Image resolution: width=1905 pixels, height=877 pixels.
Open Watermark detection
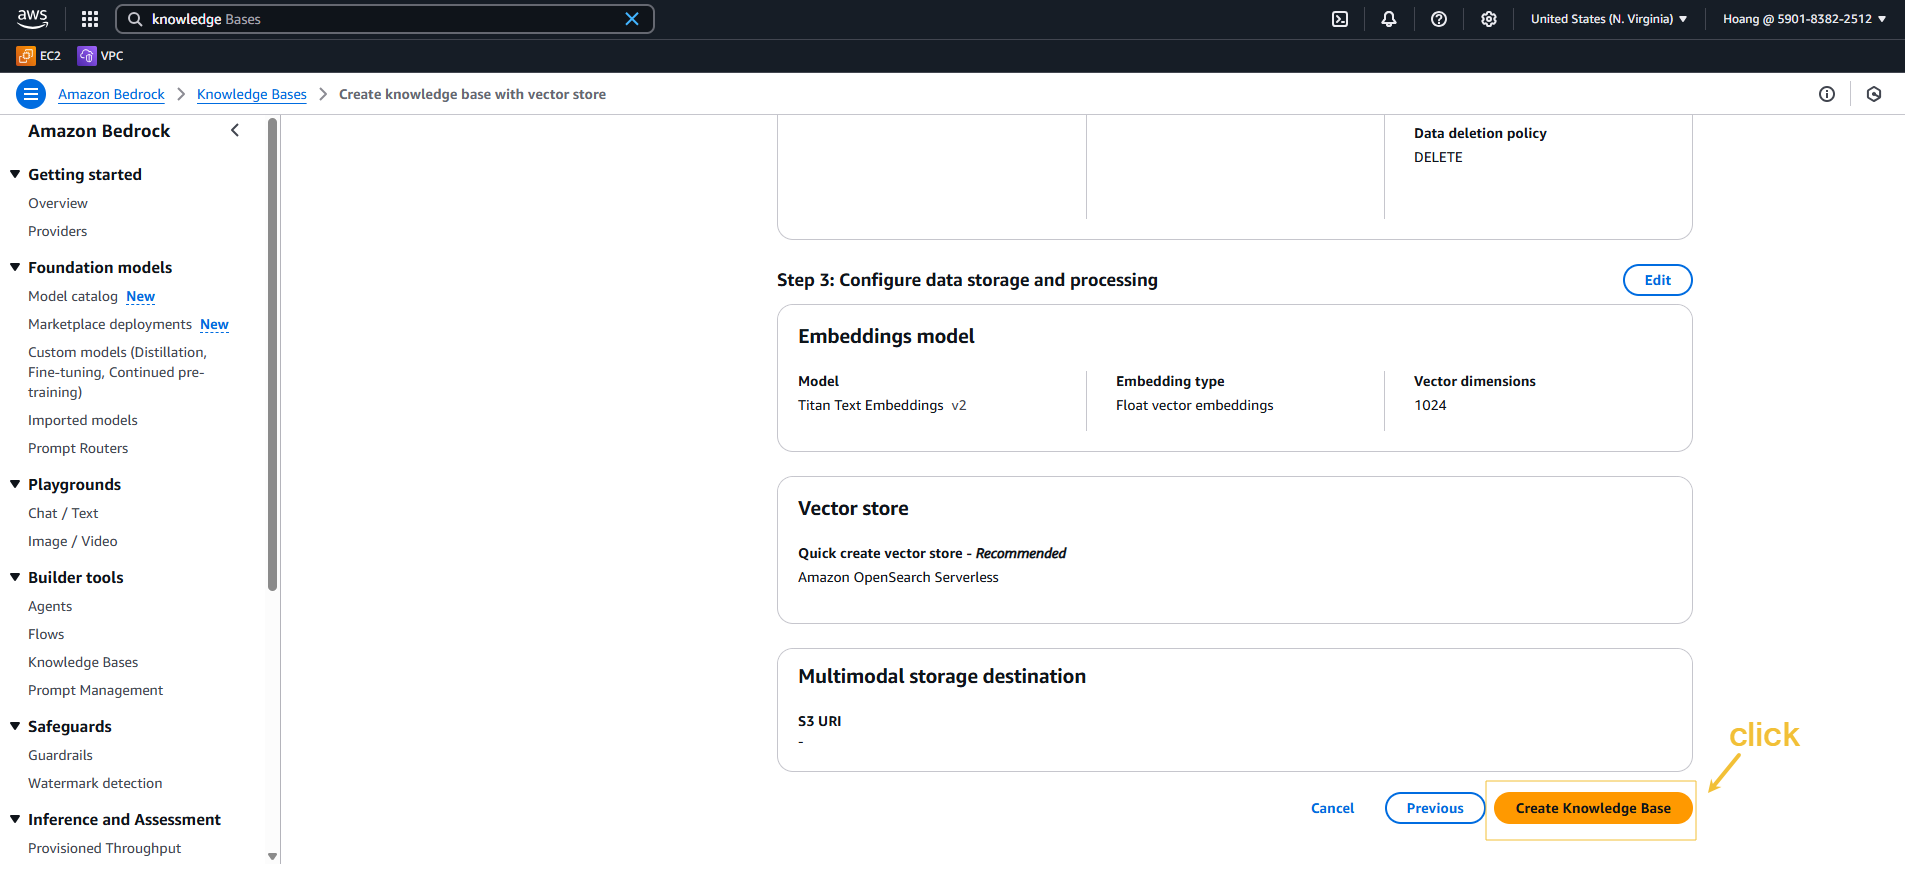95,783
